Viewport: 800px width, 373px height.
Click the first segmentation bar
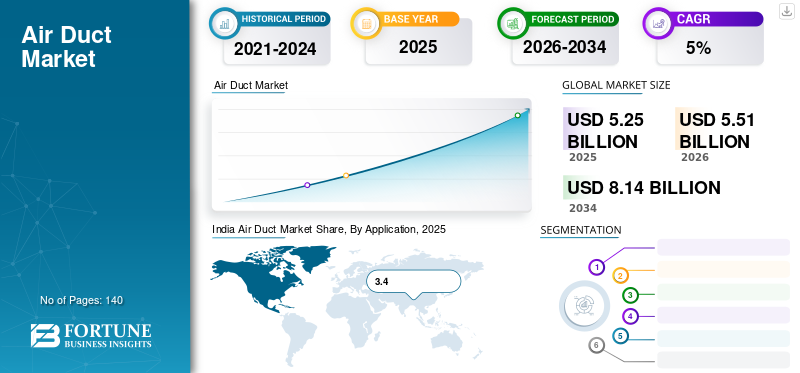coord(723,247)
